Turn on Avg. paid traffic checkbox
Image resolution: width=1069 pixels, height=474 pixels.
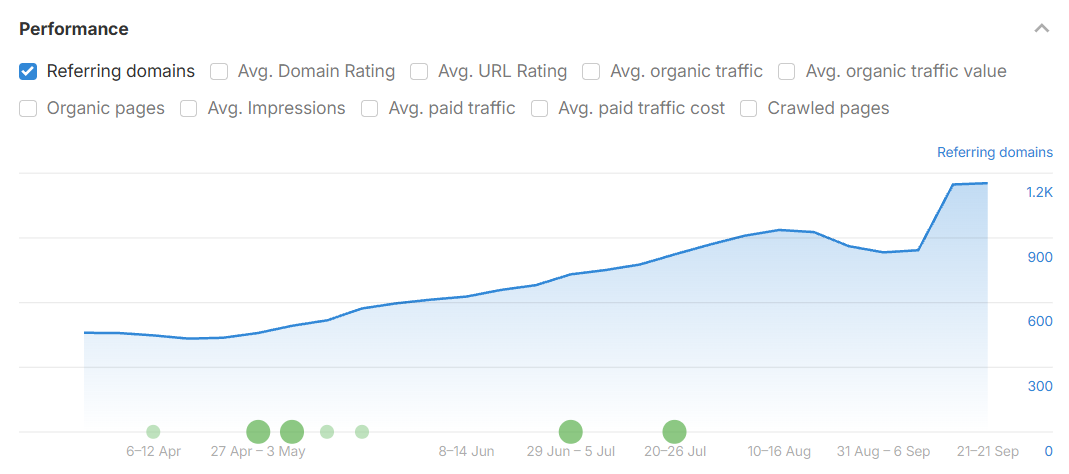click(x=370, y=108)
